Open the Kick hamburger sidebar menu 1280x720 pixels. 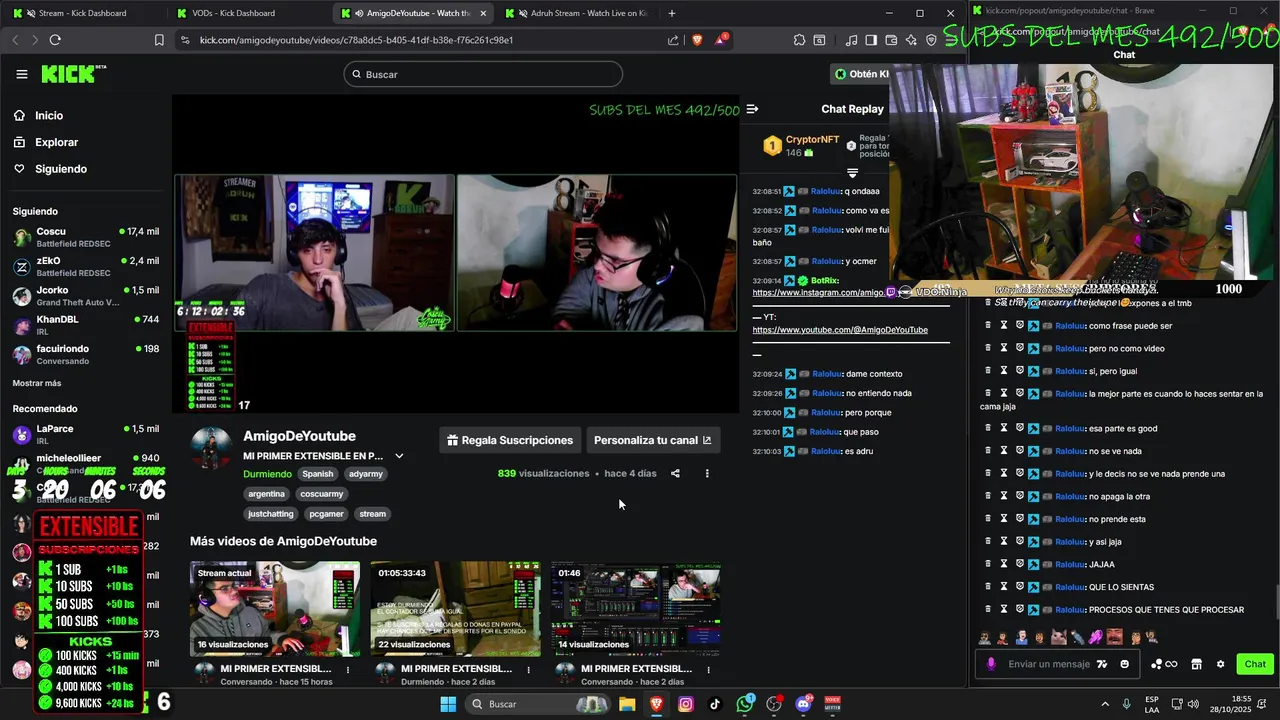tap(22, 74)
